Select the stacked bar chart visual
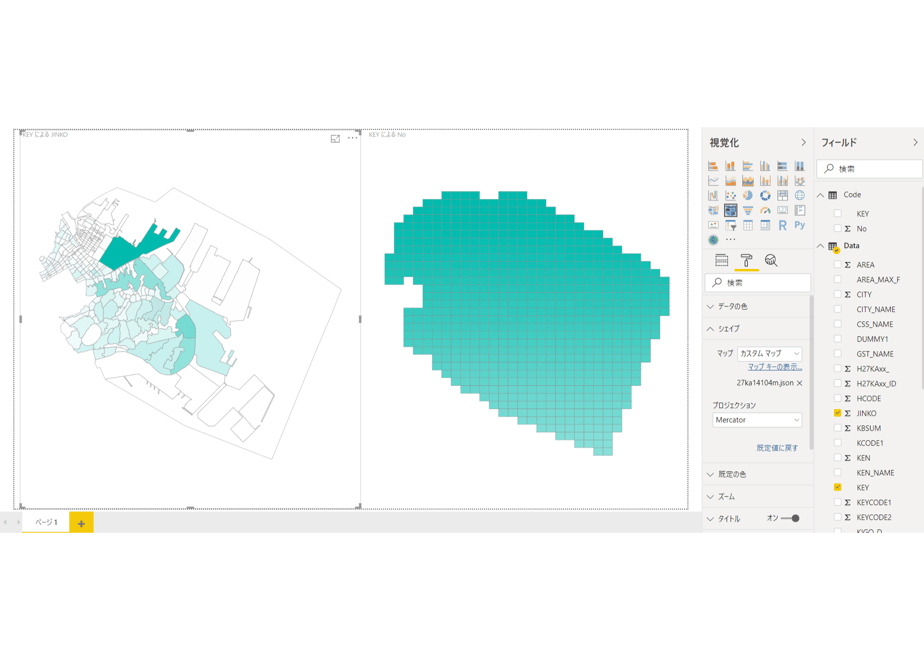The image size is (924, 660). [x=713, y=166]
